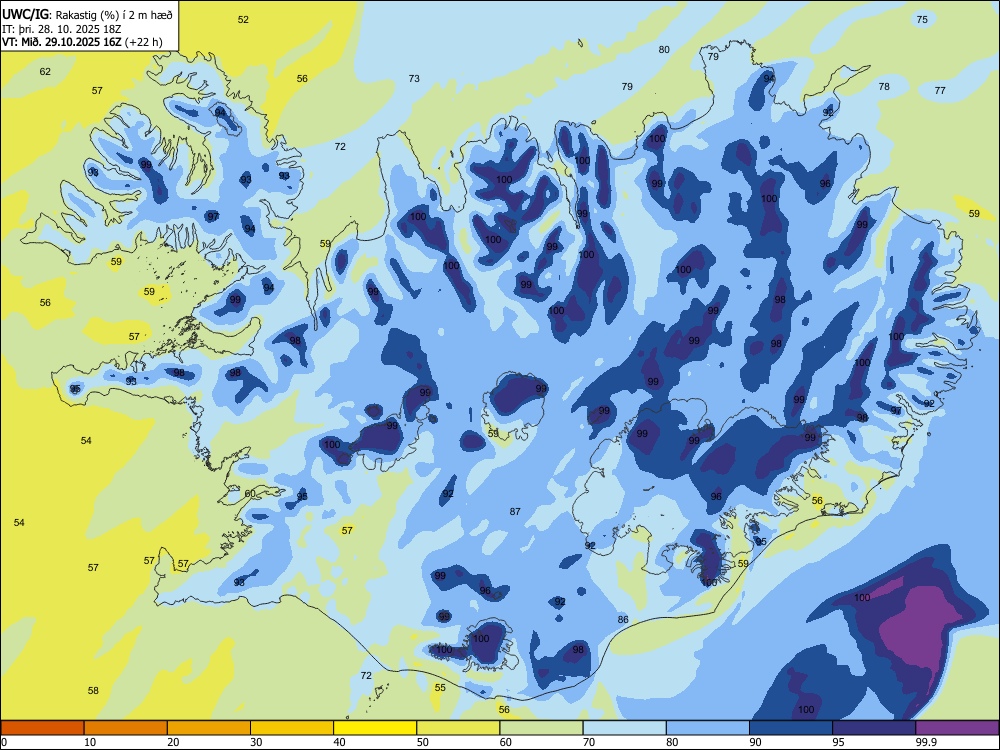The height and width of the screenshot is (750, 1000).
Task: Click the '99.9' legend tick label
Action: (x=925, y=742)
